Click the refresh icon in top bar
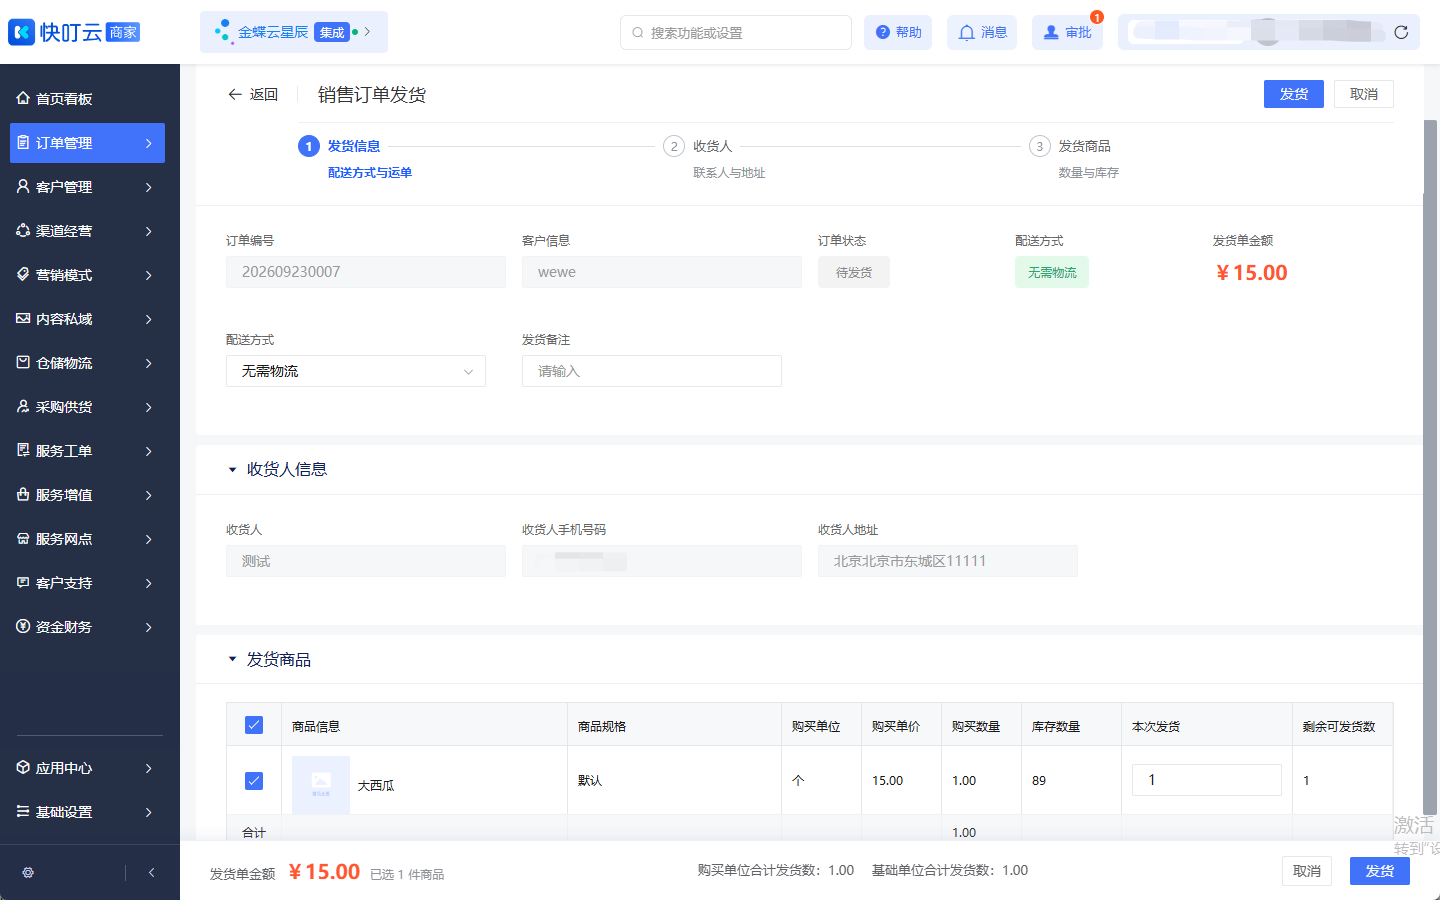The width and height of the screenshot is (1440, 900). 1401,32
